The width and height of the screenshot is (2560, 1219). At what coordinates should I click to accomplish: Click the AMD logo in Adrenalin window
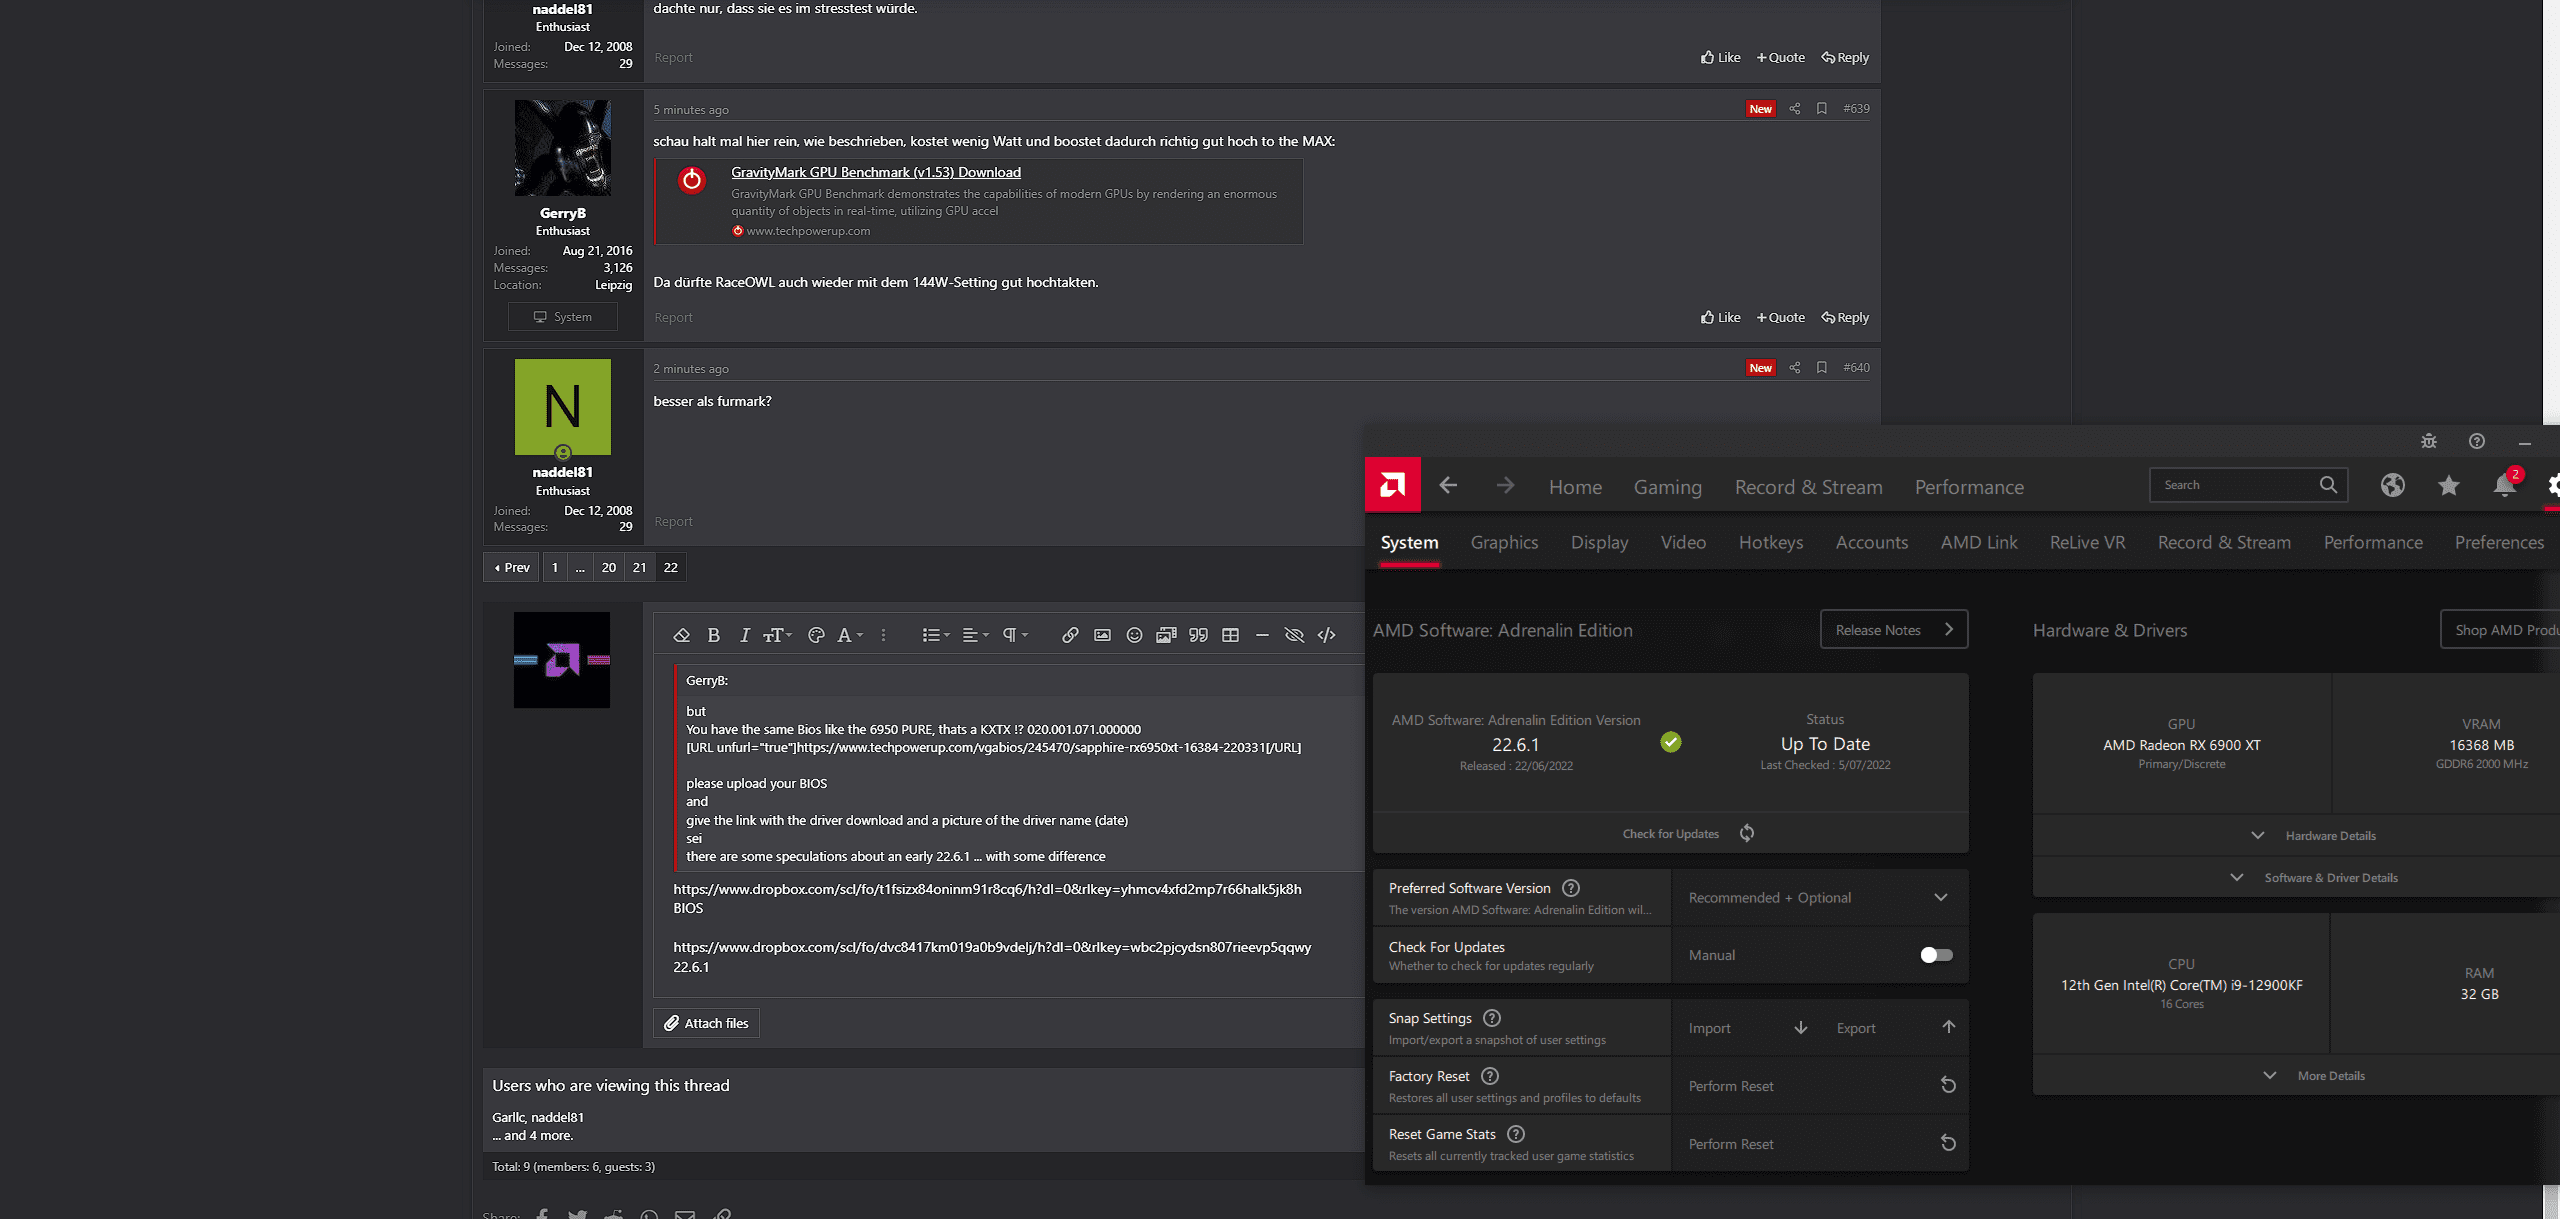pyautogui.click(x=1393, y=485)
